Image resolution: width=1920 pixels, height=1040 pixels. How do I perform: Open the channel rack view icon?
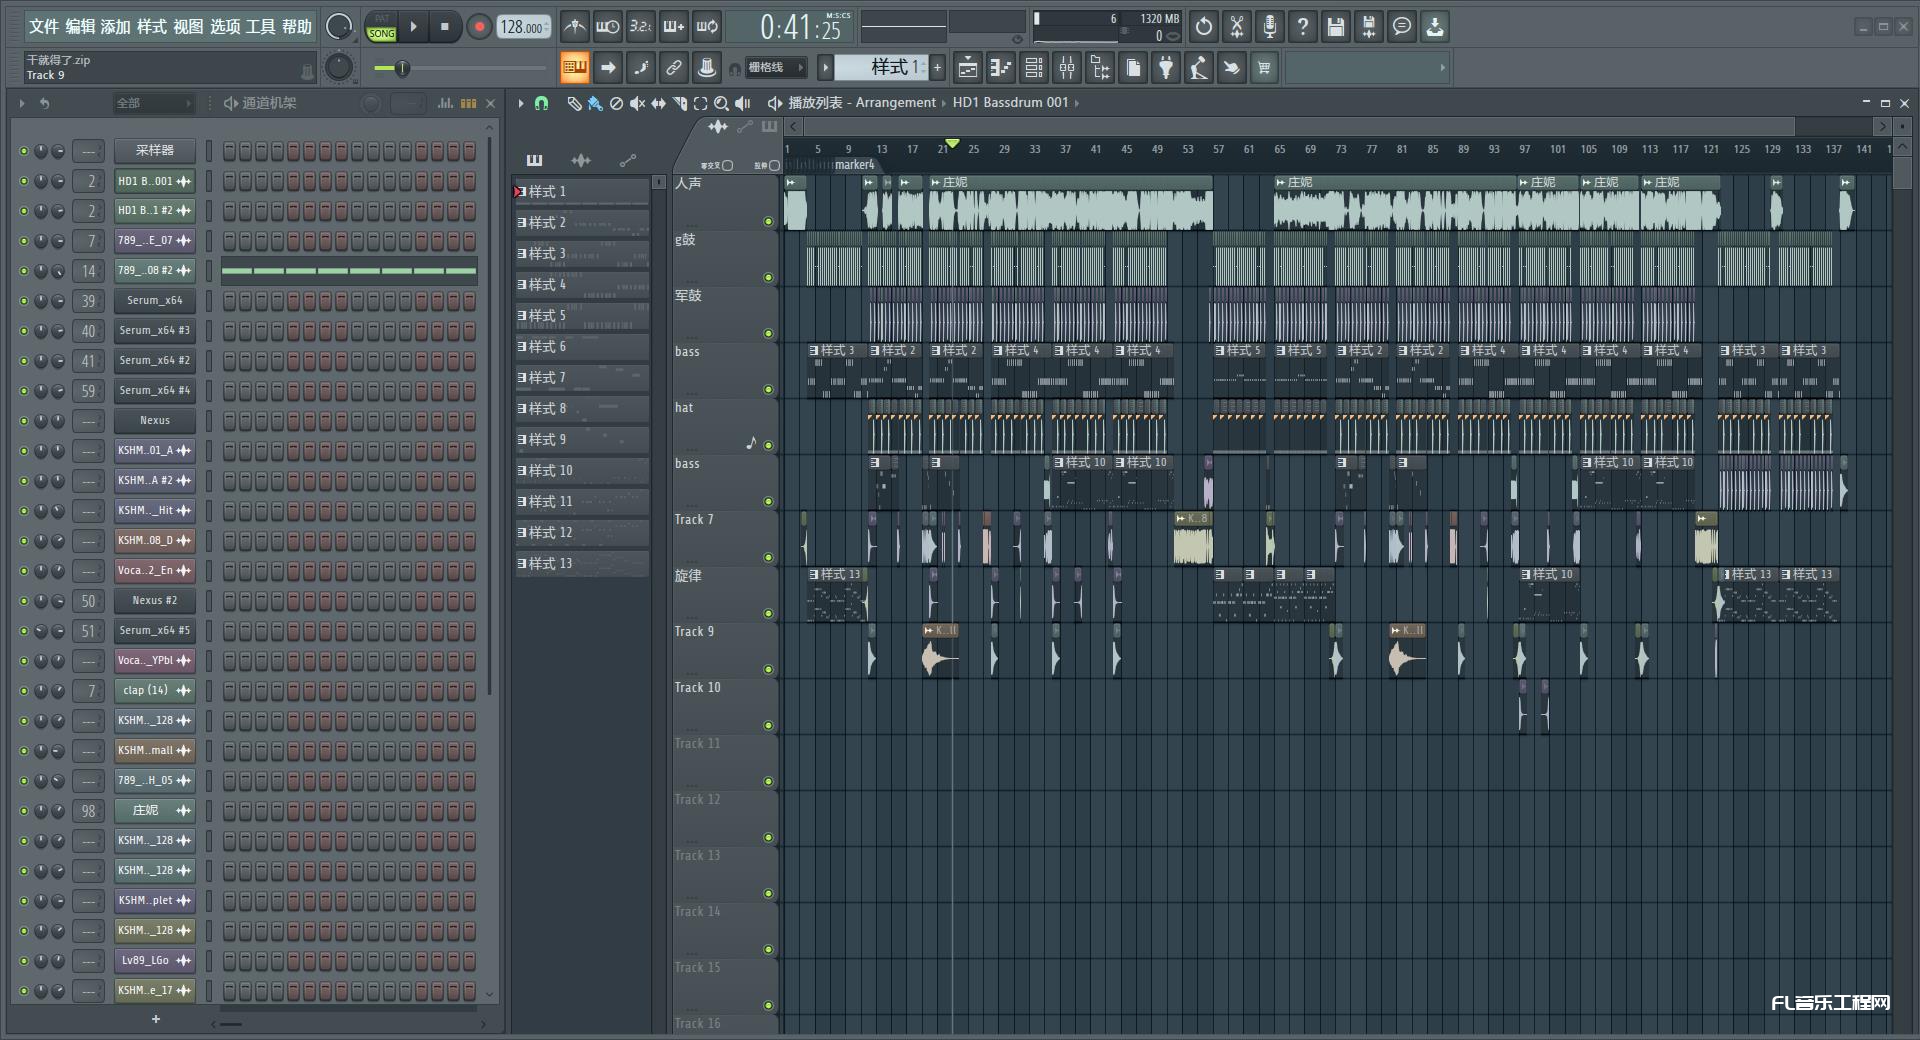pos(1034,68)
